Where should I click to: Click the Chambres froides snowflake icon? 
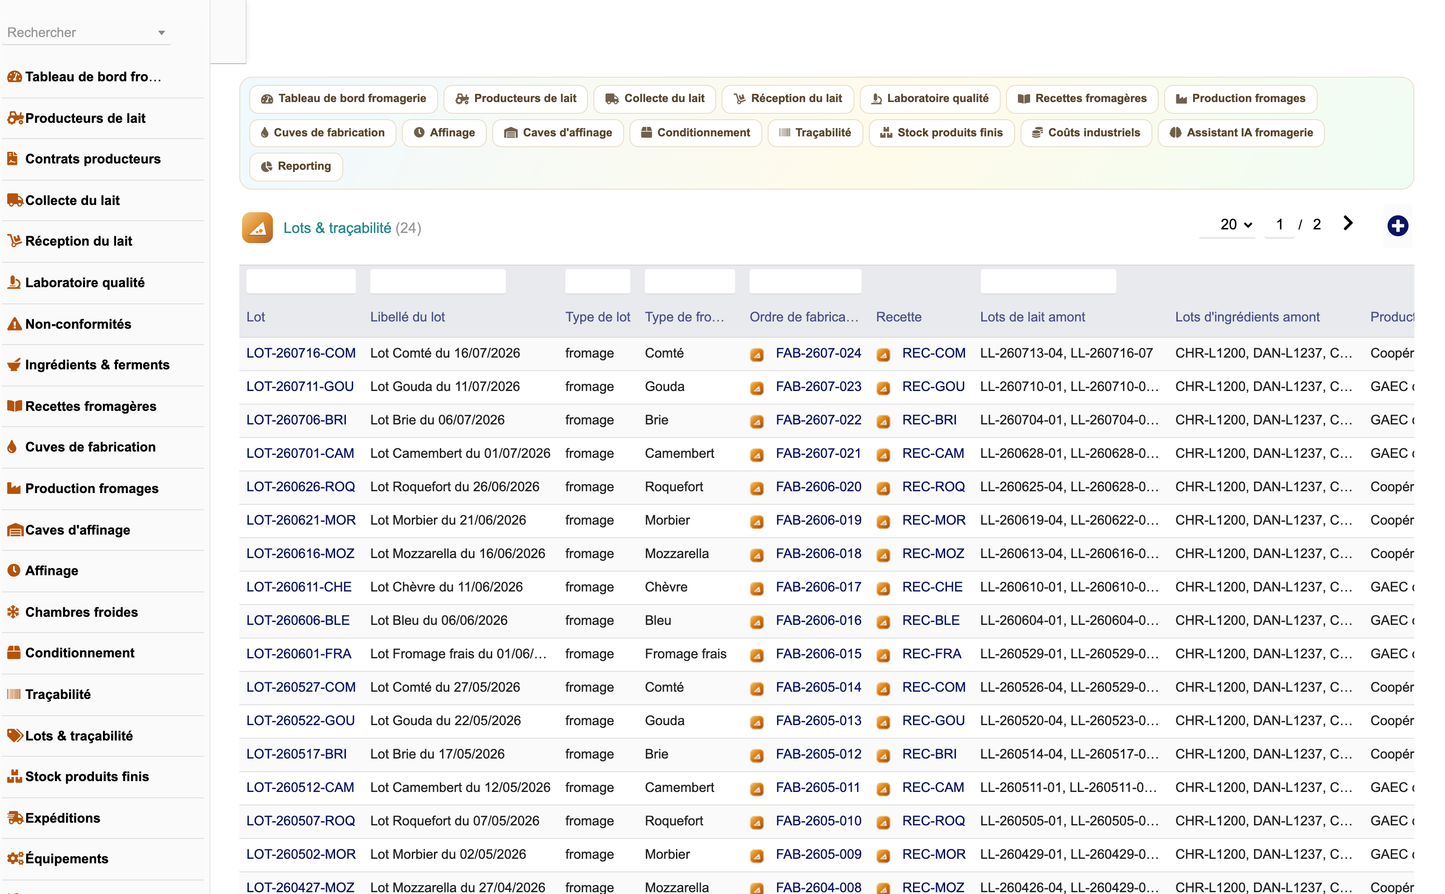click(14, 612)
